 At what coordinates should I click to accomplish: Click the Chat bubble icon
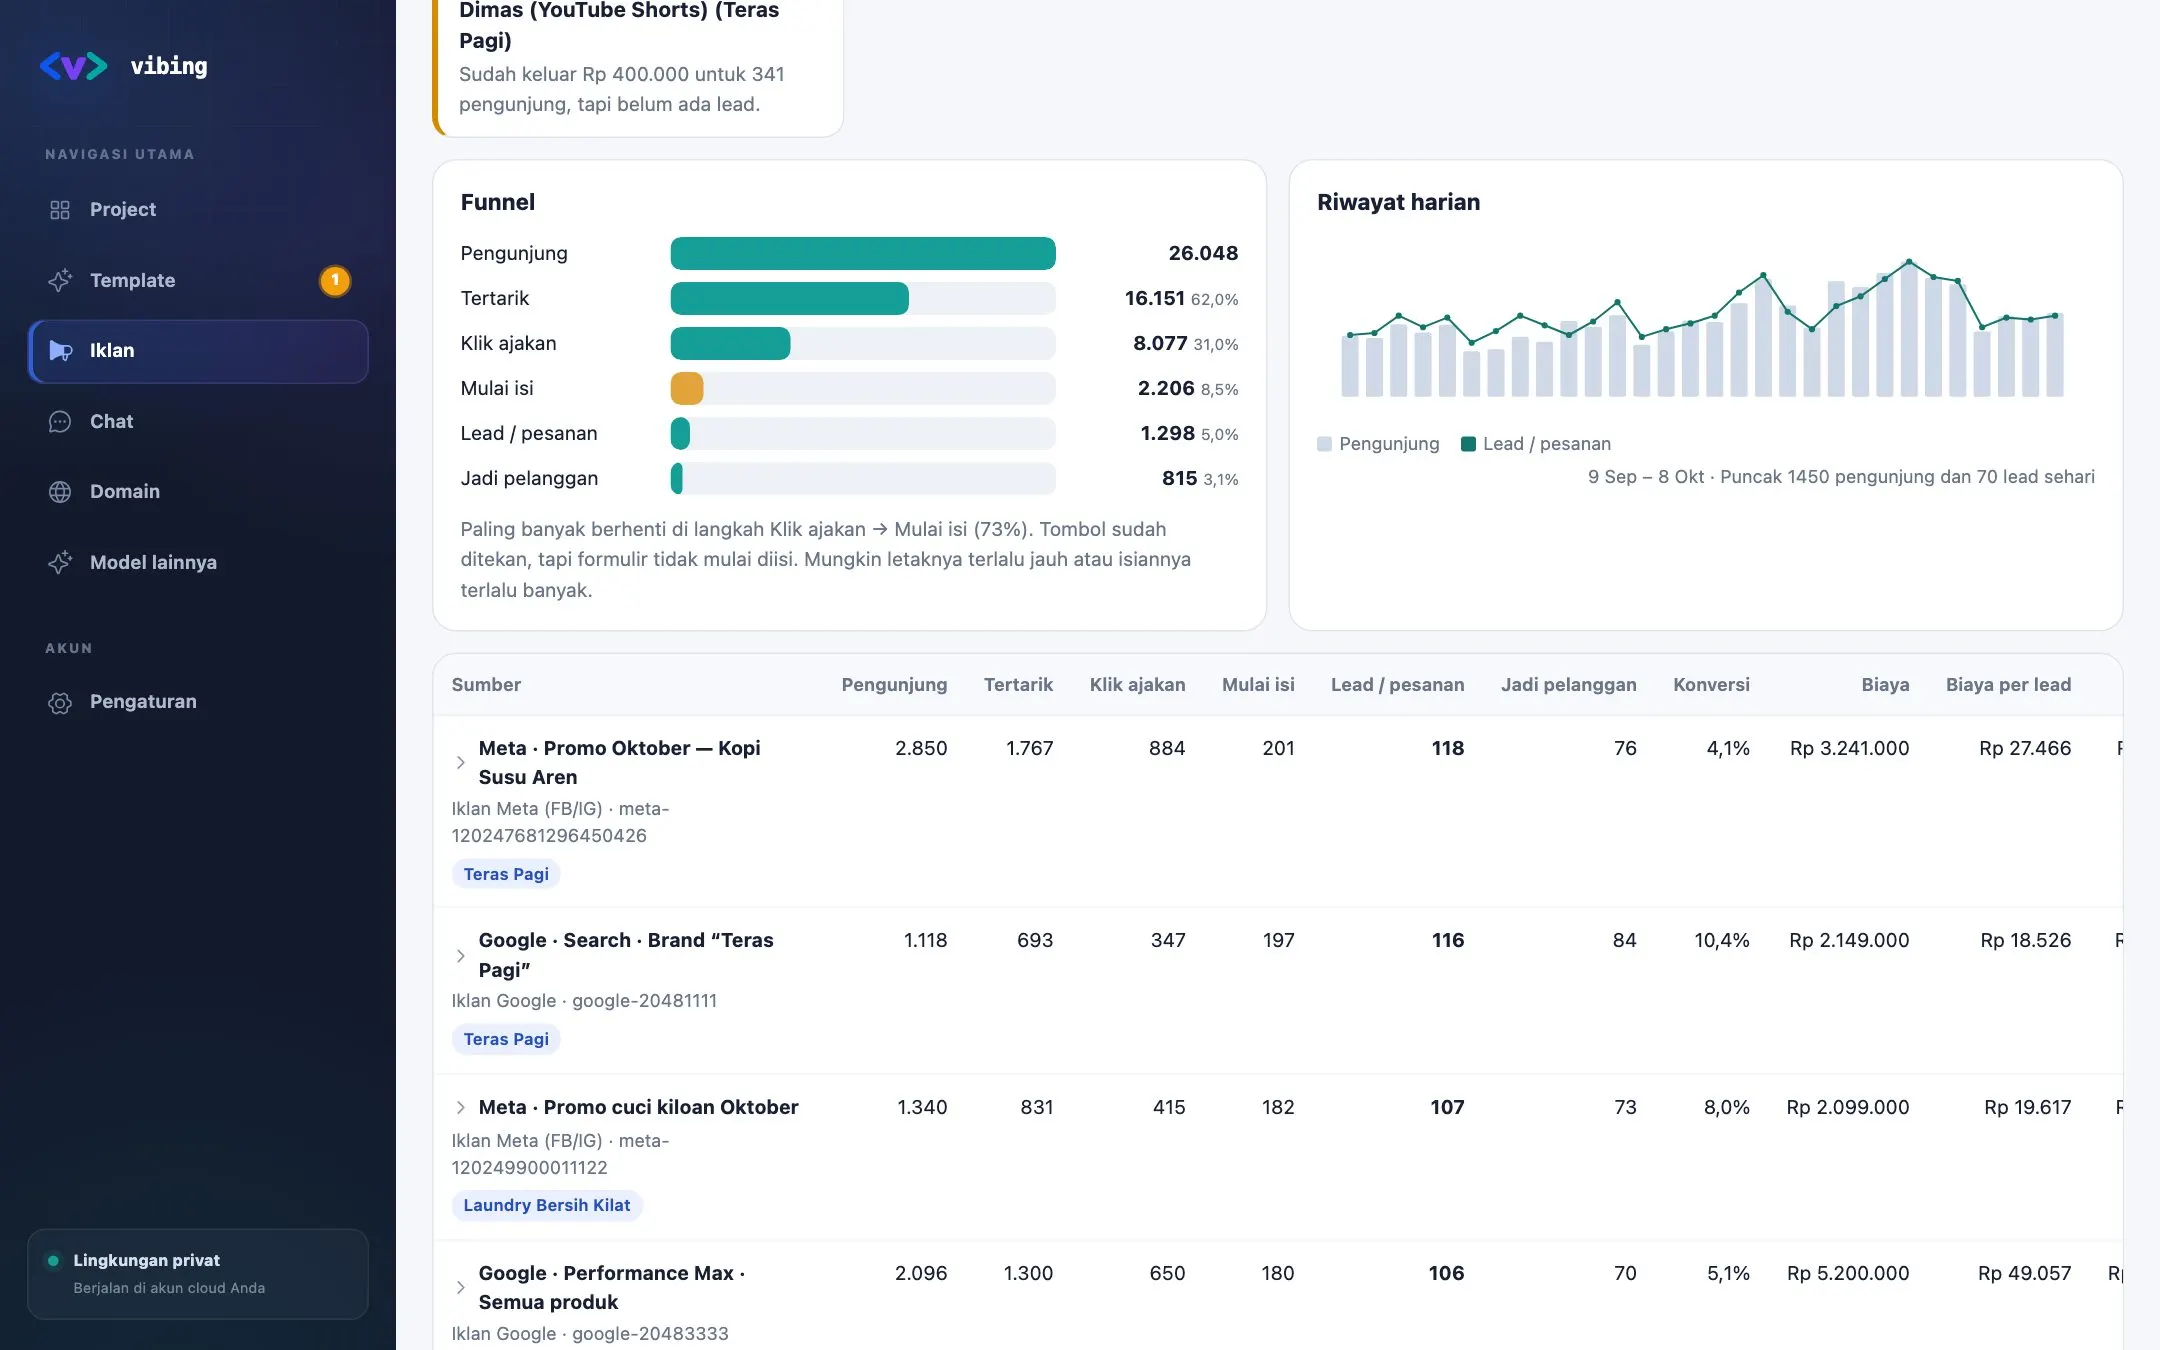[x=60, y=422]
